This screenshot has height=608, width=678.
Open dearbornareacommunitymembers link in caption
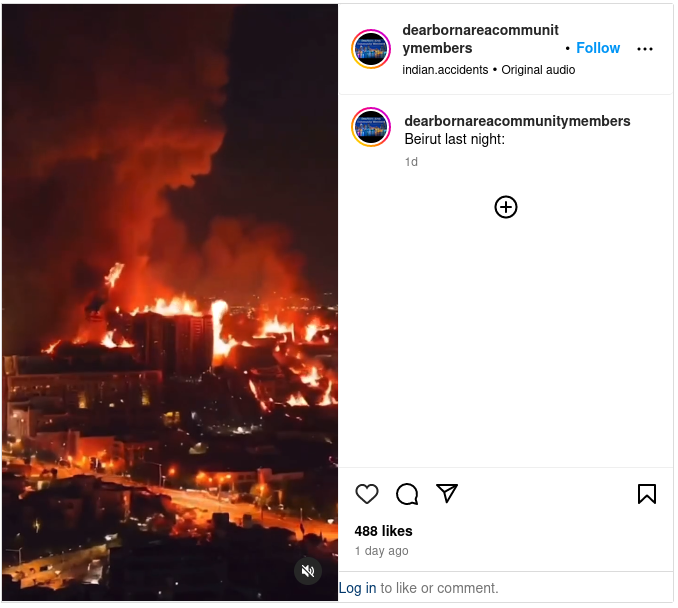tap(517, 121)
